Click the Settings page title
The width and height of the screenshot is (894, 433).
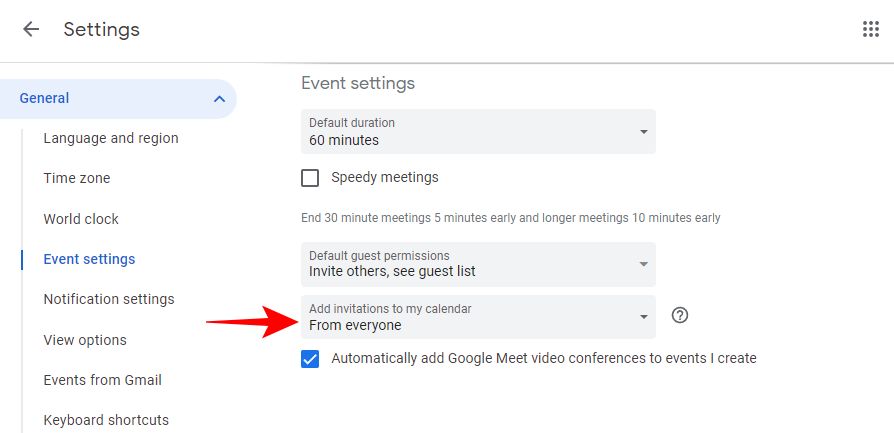(102, 29)
